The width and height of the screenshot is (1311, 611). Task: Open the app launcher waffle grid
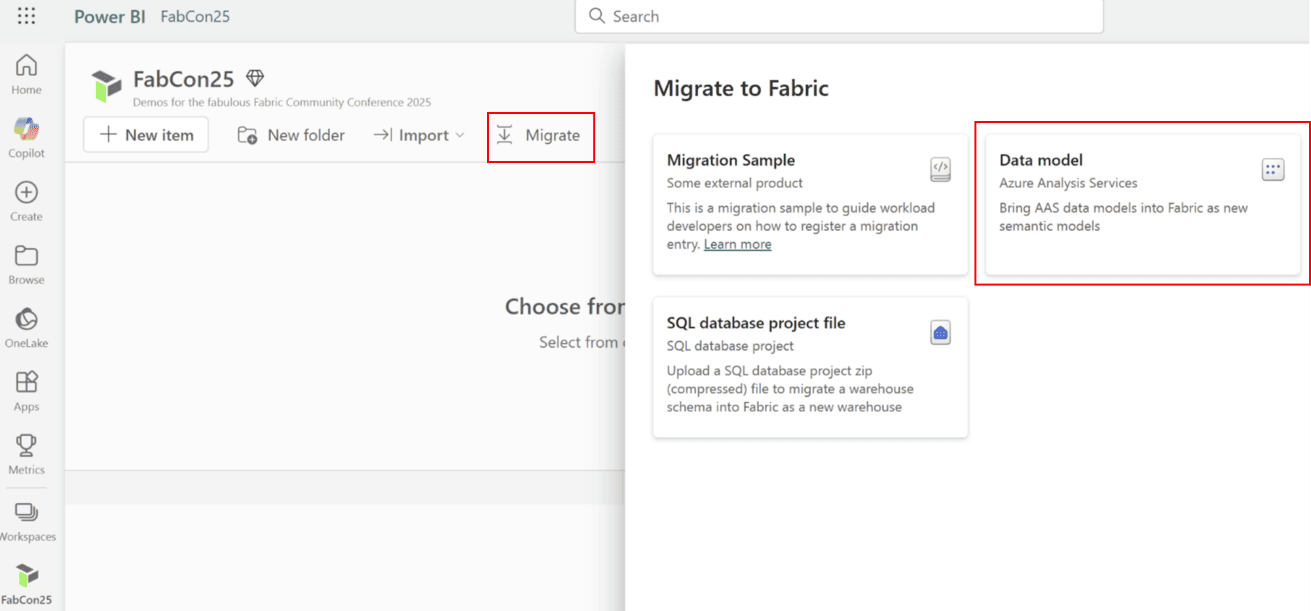tap(27, 17)
